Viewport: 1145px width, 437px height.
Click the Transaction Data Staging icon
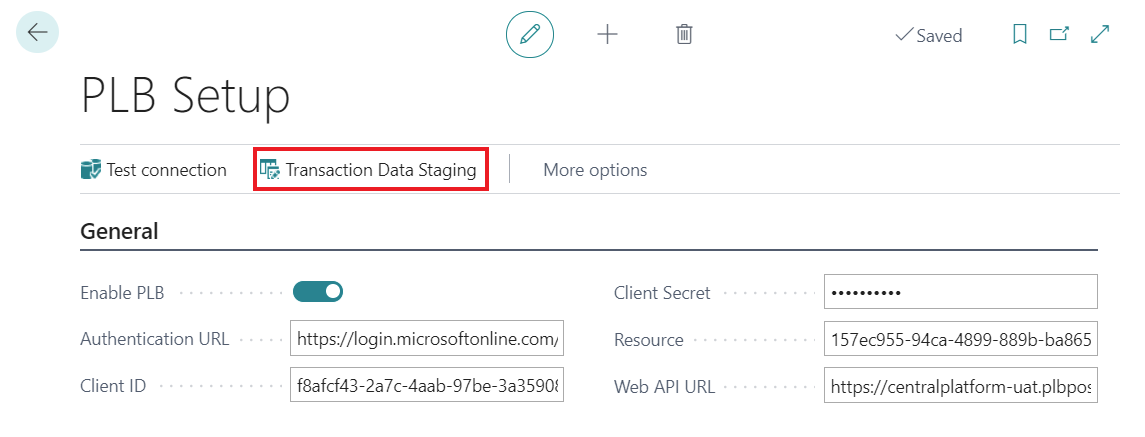click(x=270, y=170)
